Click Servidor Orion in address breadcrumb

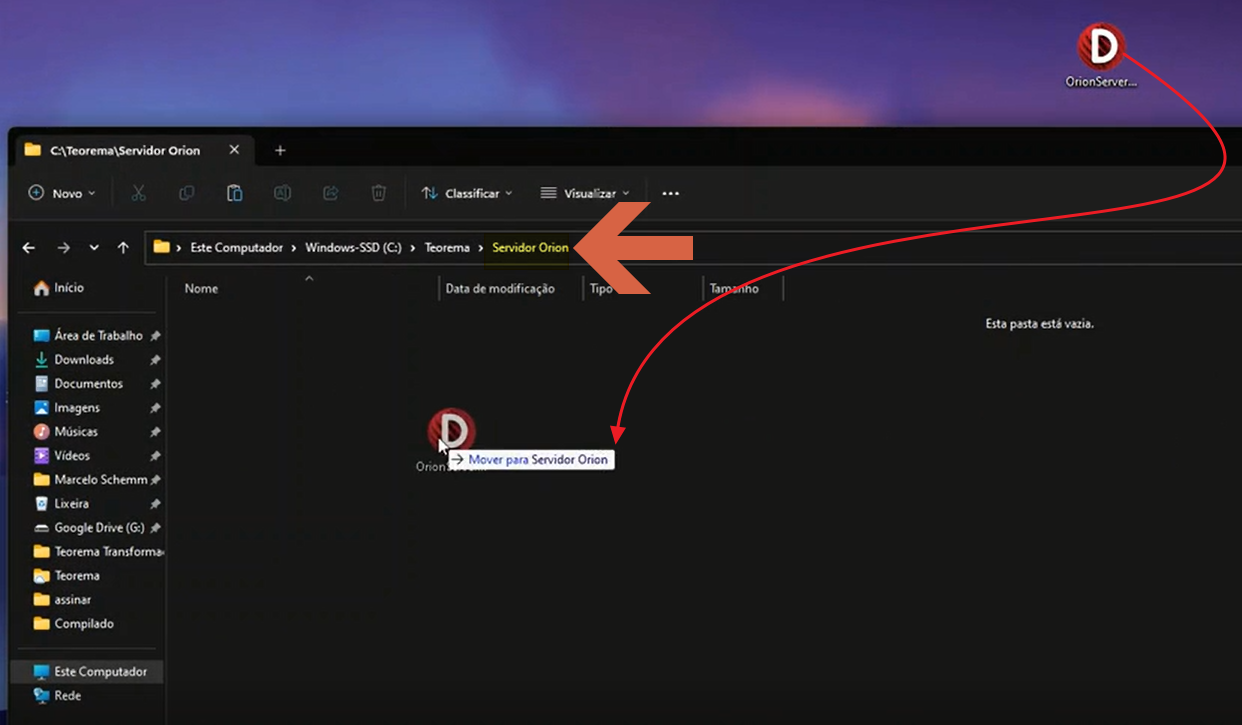[530, 247]
